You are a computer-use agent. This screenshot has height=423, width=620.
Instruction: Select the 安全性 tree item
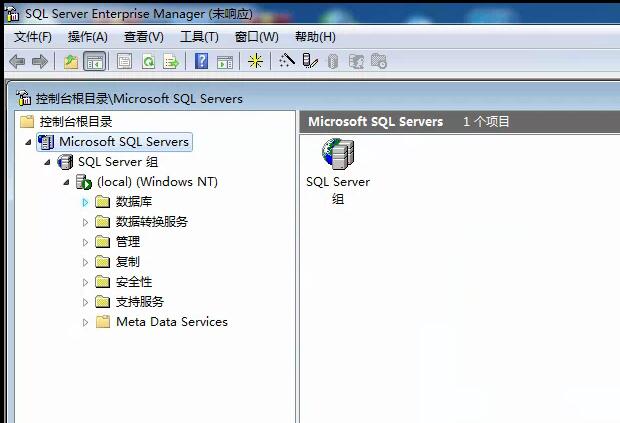tap(134, 282)
